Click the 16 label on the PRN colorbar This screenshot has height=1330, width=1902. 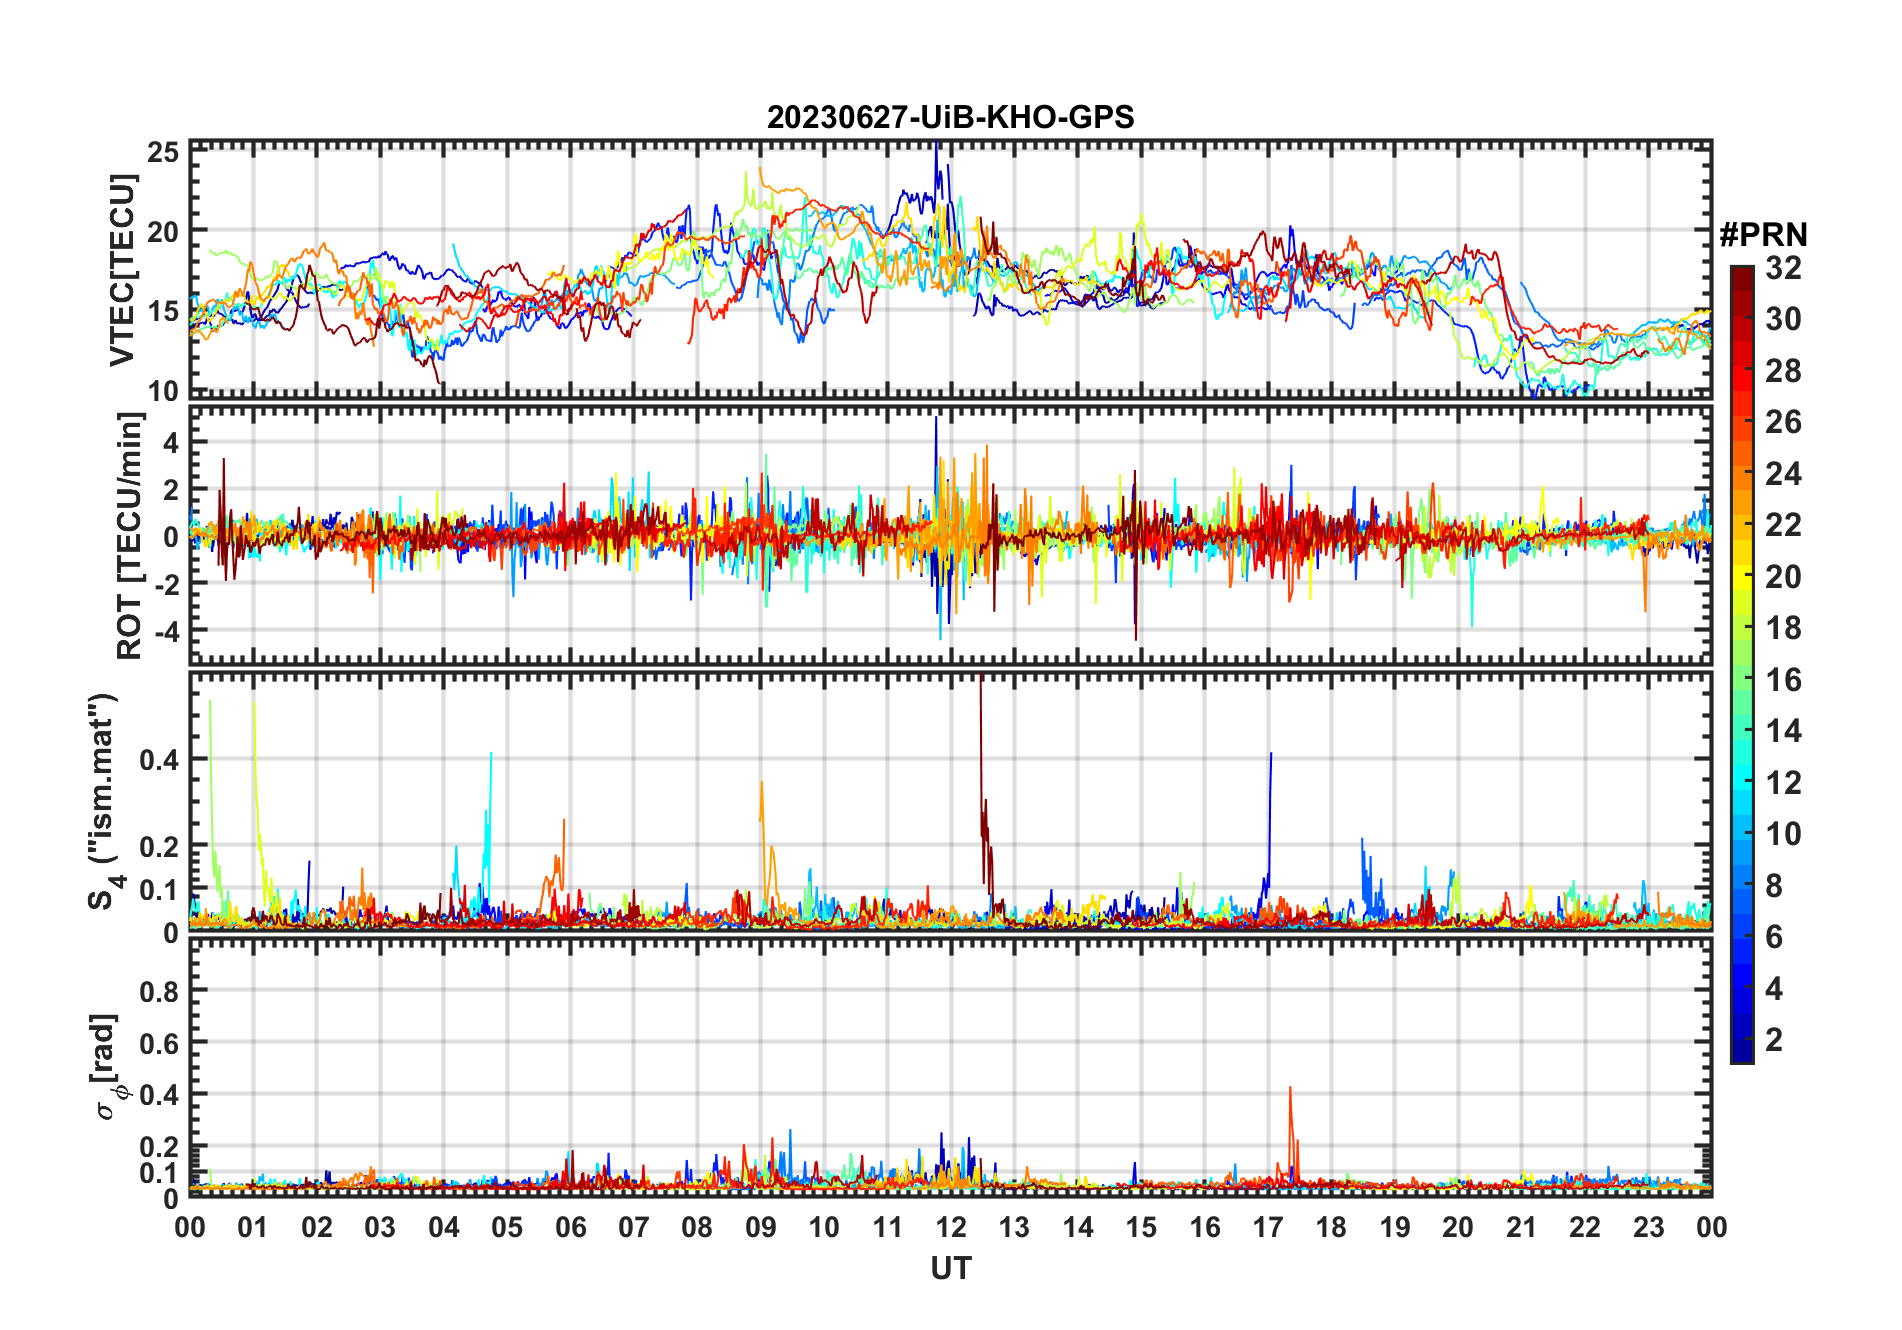1783,680
